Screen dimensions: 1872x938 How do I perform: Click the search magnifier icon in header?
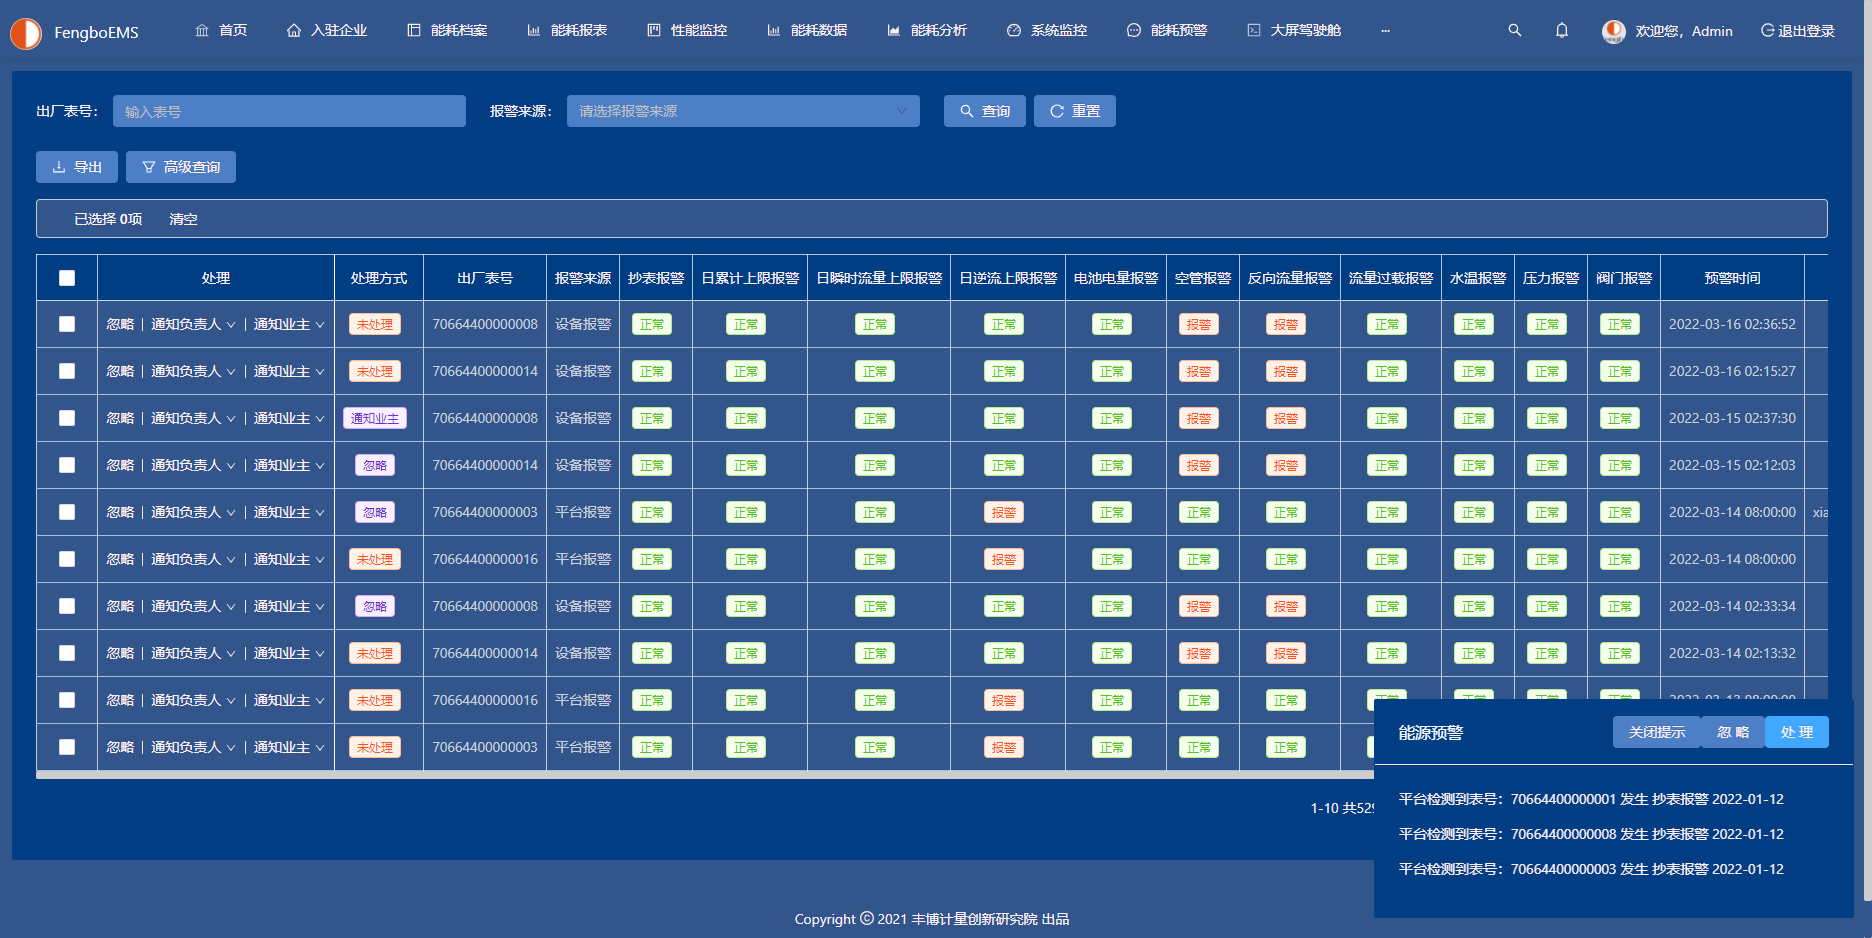tap(1515, 31)
